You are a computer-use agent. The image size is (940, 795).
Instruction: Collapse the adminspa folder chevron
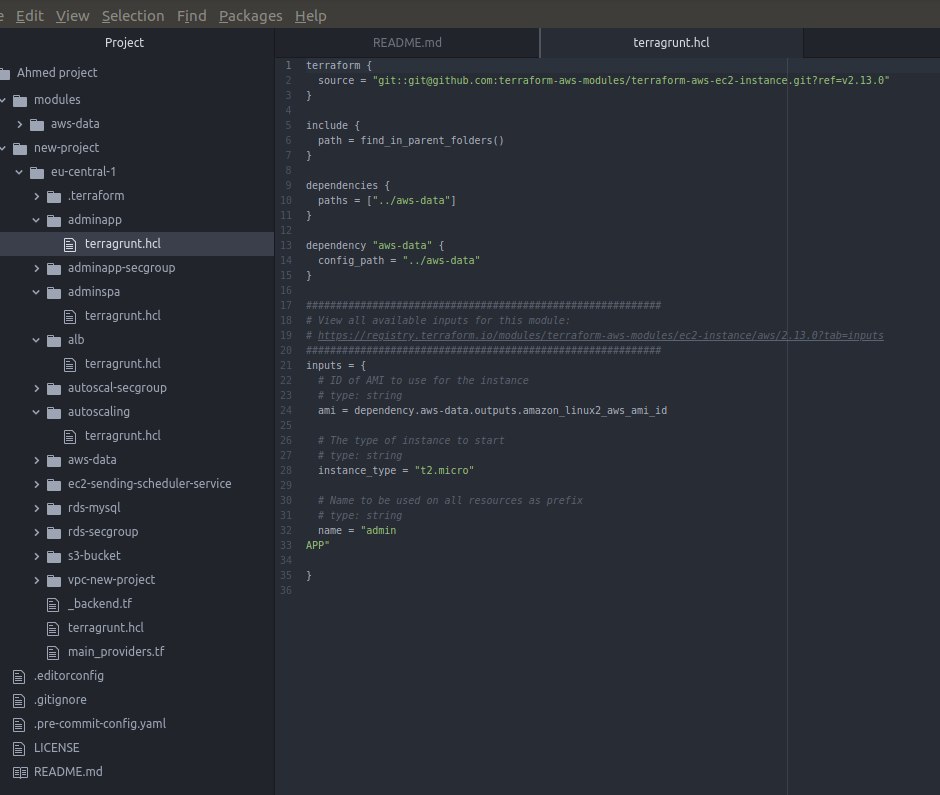tap(36, 292)
